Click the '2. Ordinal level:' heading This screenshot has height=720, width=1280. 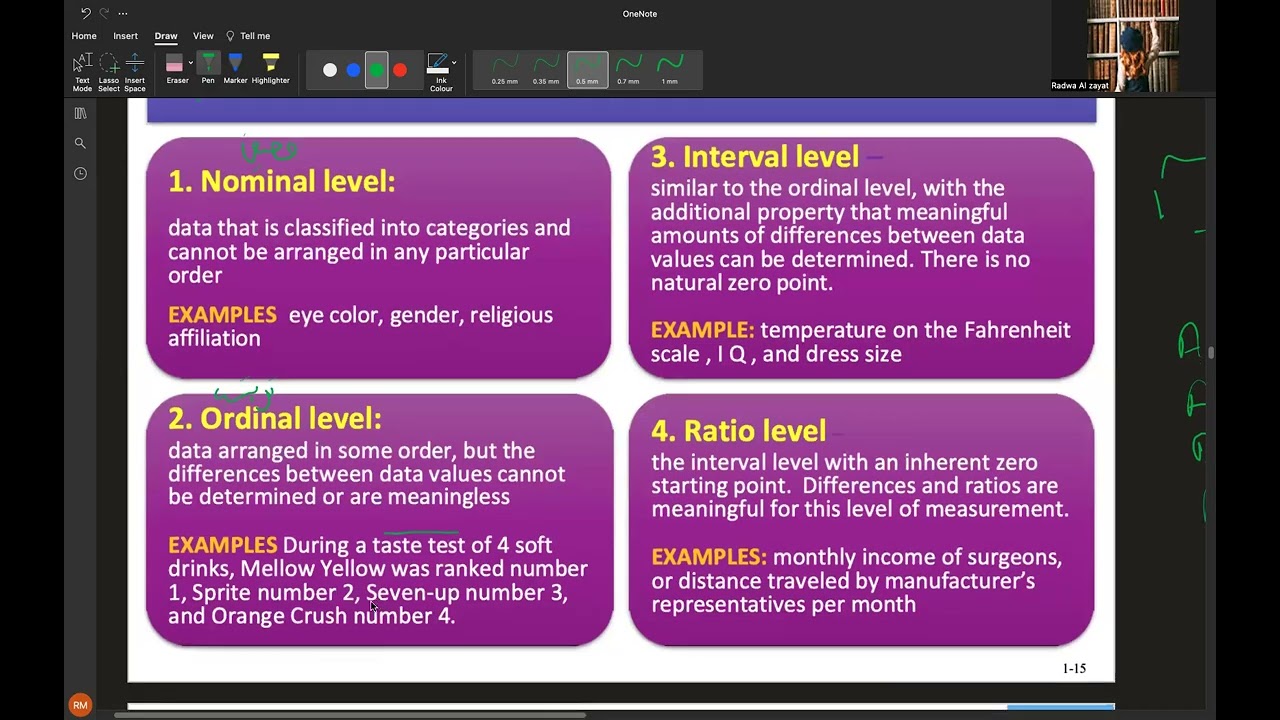coord(275,417)
